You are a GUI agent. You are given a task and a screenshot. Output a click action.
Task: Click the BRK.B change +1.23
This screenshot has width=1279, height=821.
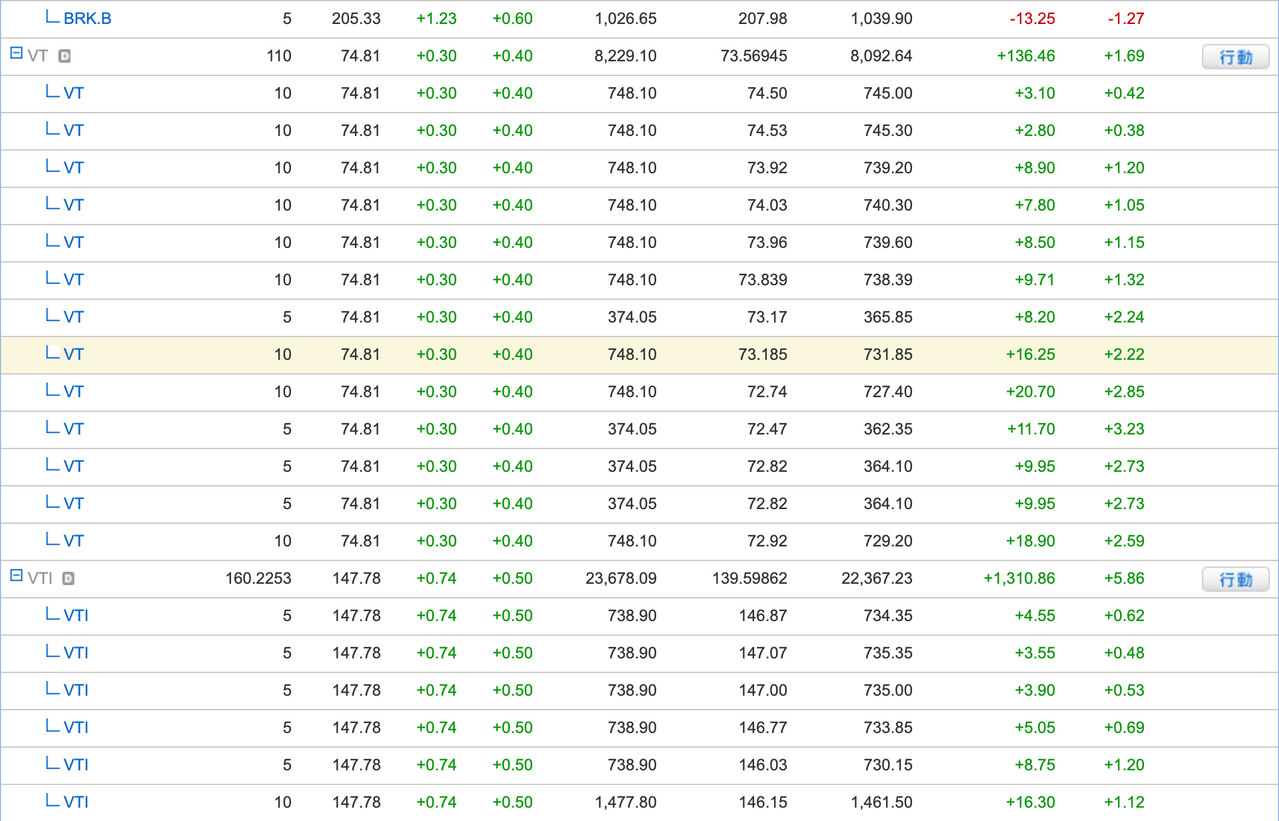pyautogui.click(x=436, y=19)
